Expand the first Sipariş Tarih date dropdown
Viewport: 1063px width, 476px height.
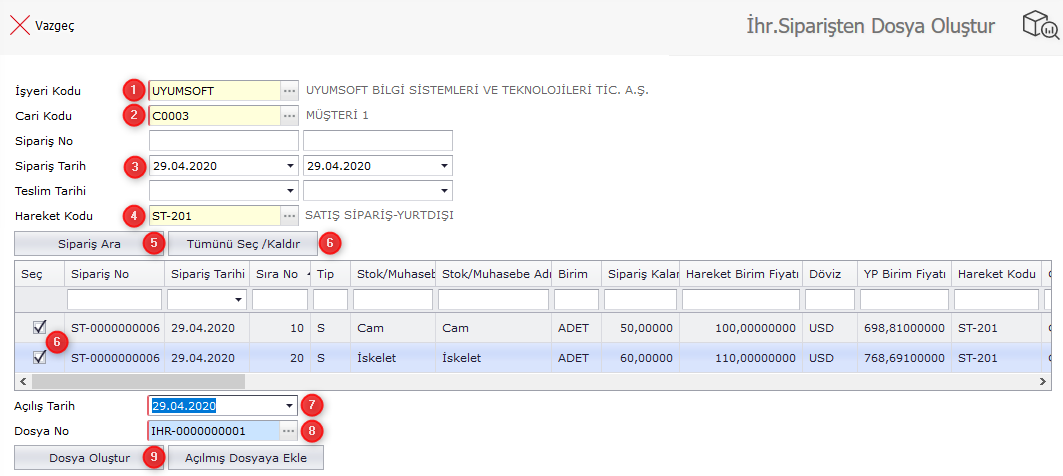pyautogui.click(x=290, y=166)
